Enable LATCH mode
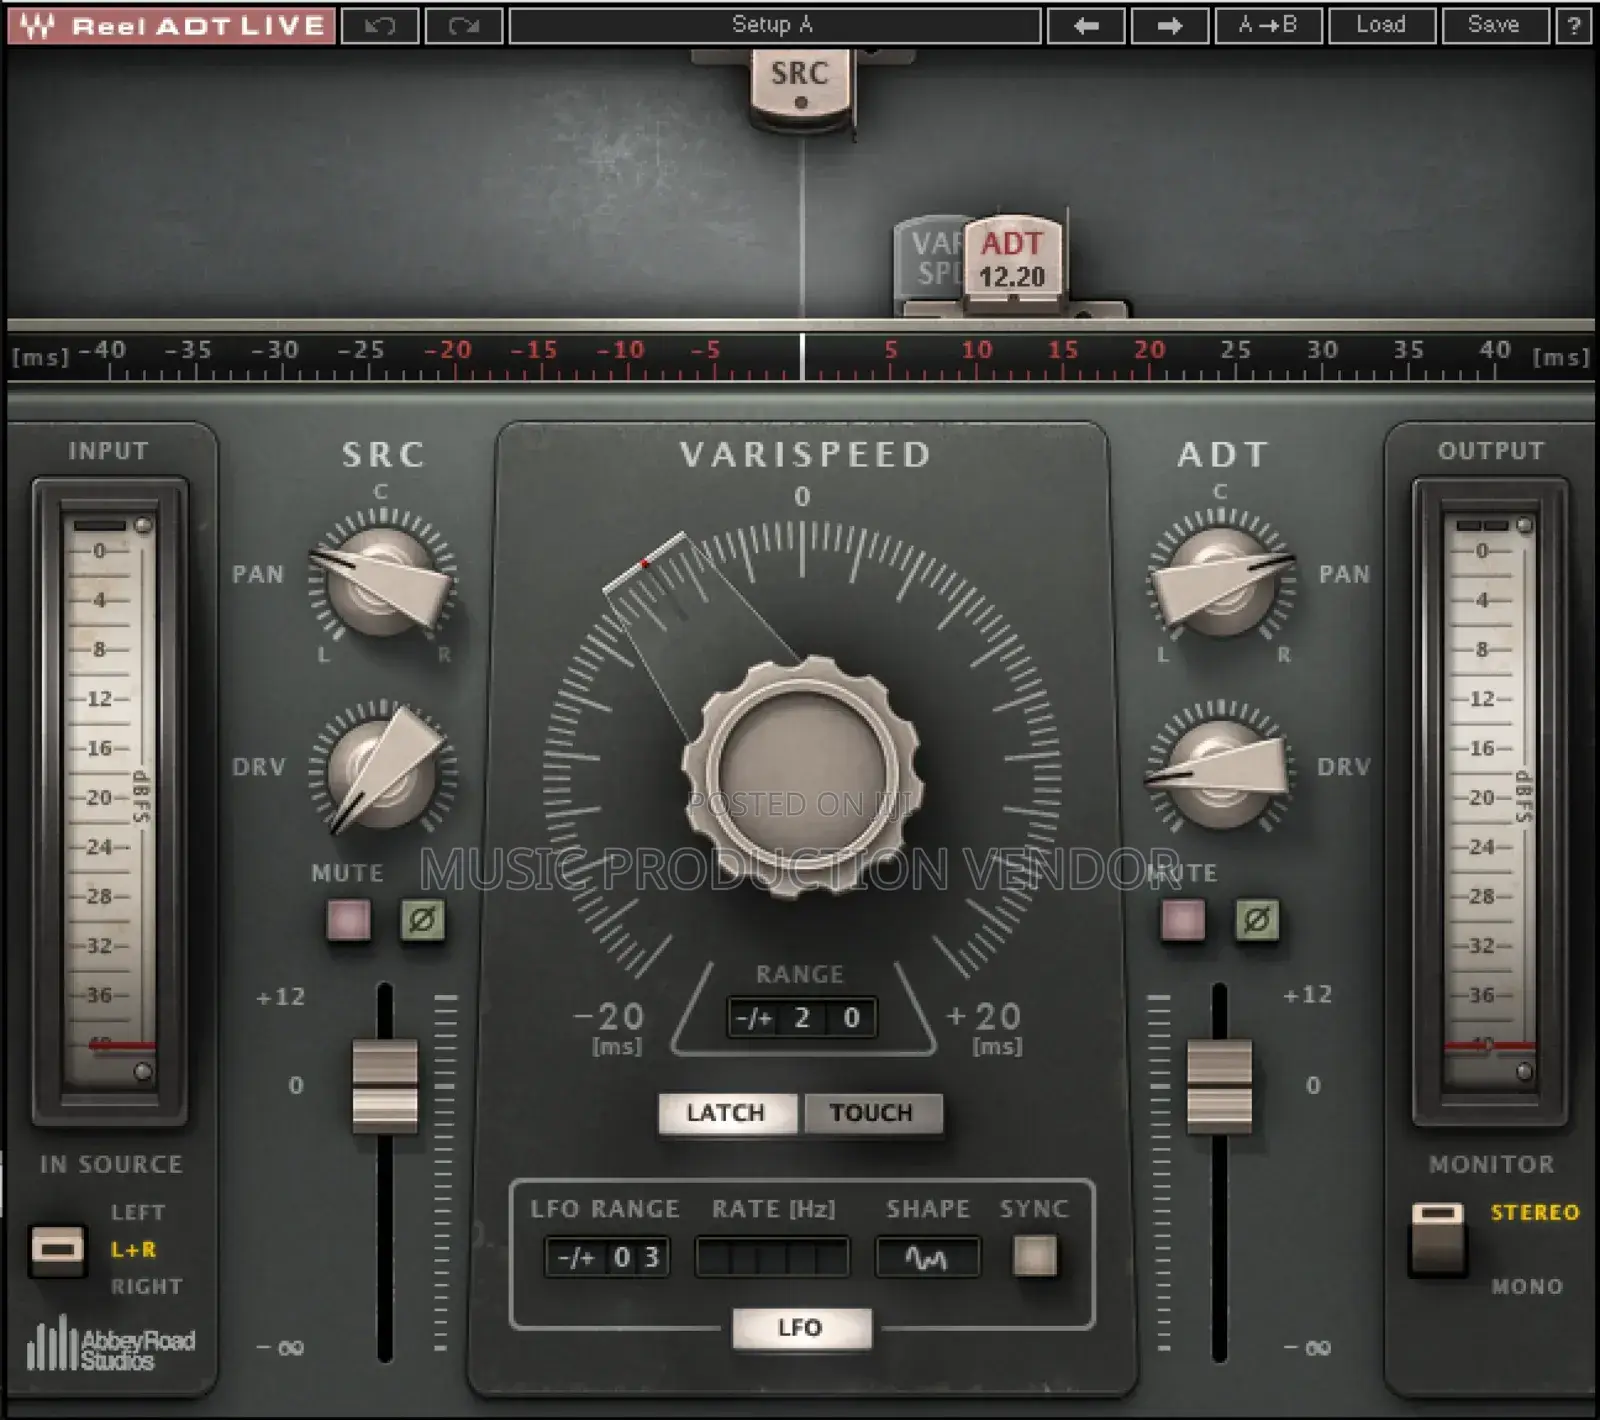Screen dimensions: 1600x1420 (x=727, y=1113)
